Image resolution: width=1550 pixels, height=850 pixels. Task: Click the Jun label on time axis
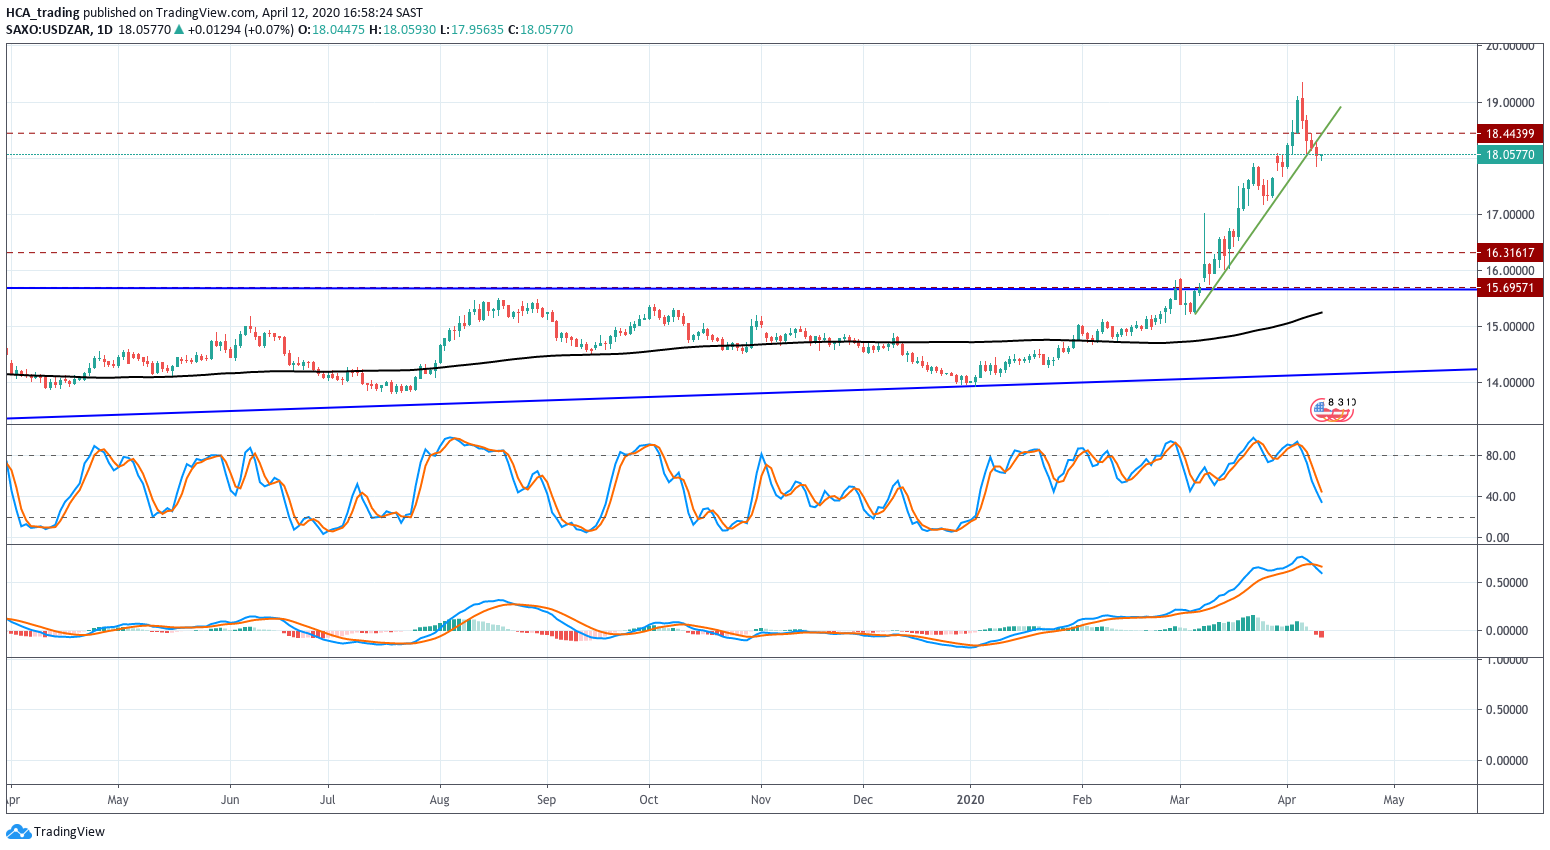coord(230,800)
